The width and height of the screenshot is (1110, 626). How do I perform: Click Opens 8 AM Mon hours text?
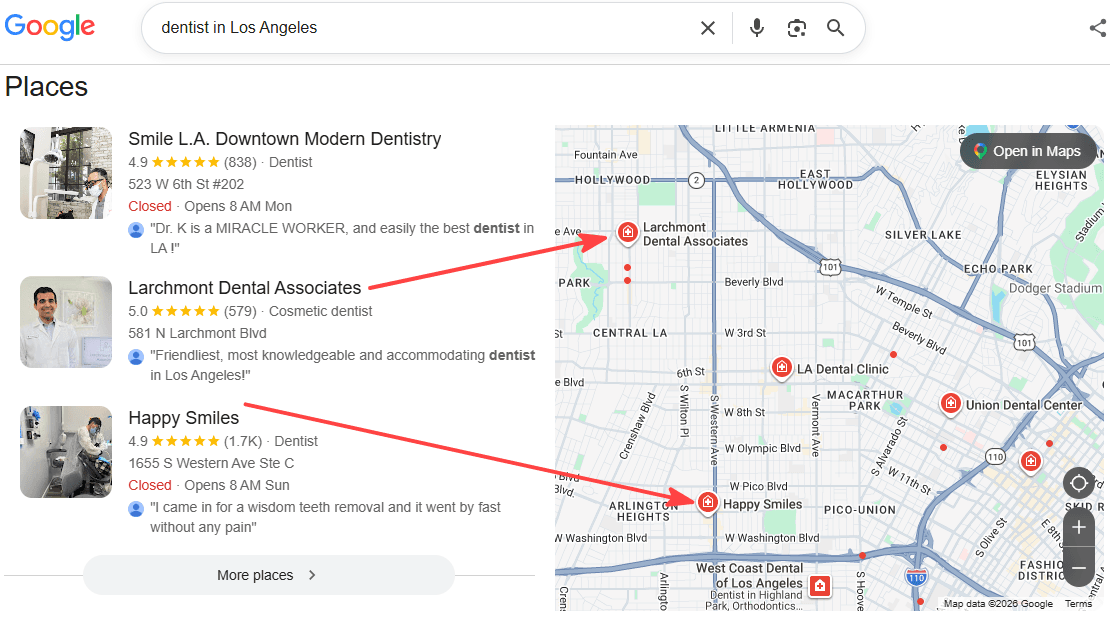coord(238,206)
